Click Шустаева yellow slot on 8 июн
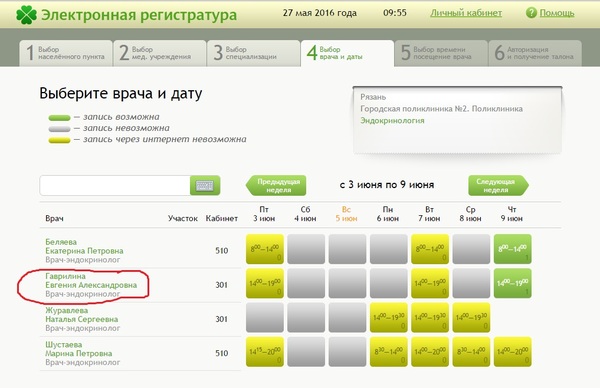The height and width of the screenshot is (388, 600). point(471,352)
